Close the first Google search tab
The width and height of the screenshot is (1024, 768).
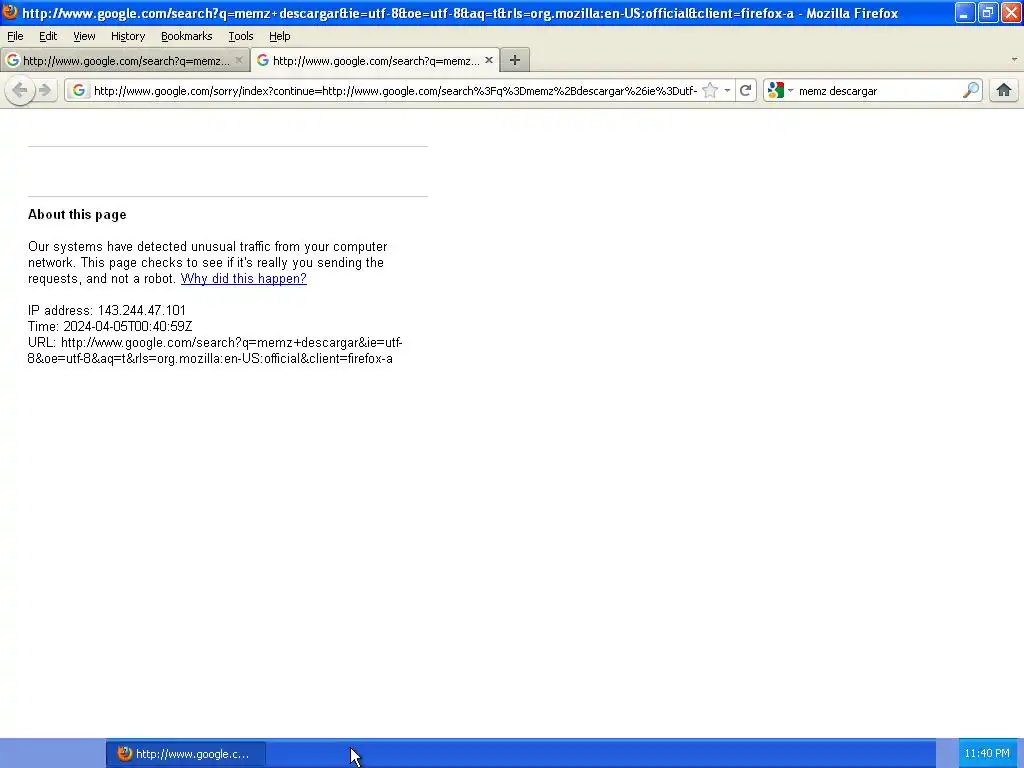238,60
